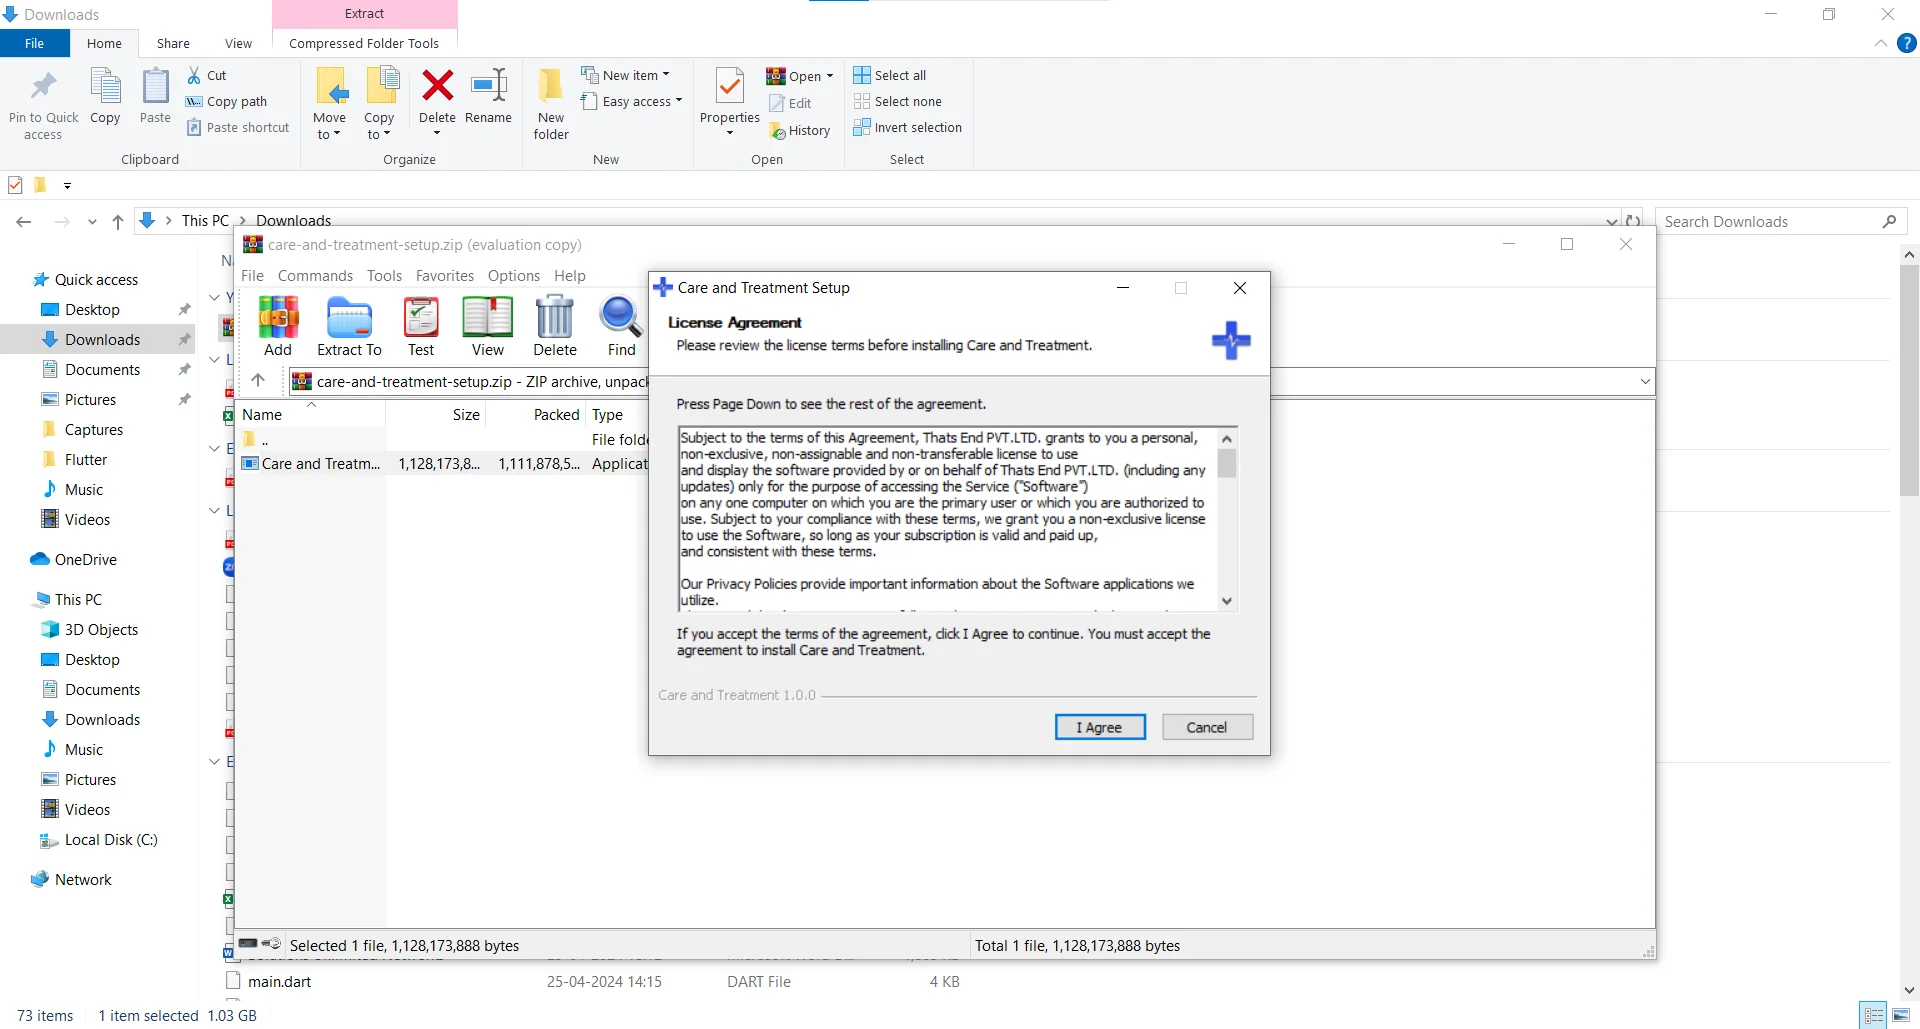Click Explorer up-one-level arrow
Viewport: 1920px width, 1029px height.
(118, 222)
